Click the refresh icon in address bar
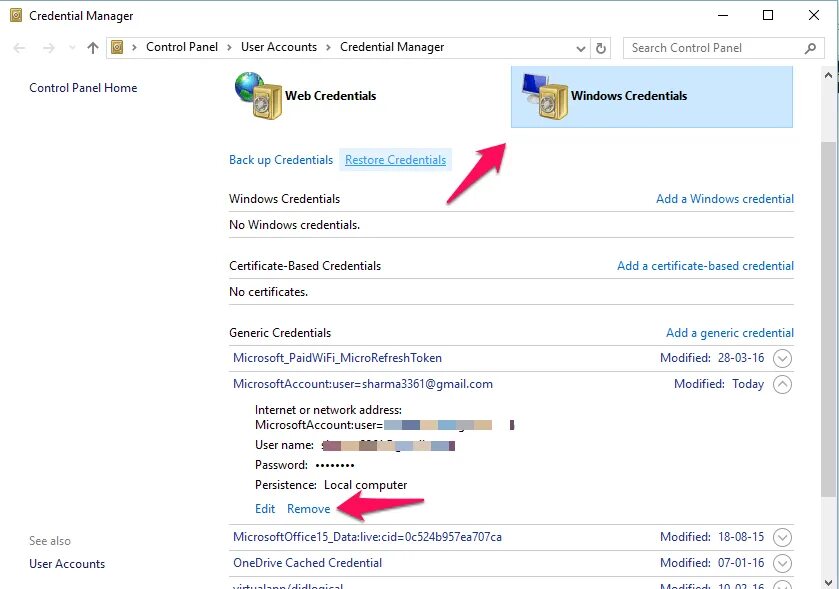The height and width of the screenshot is (589, 839). (x=601, y=48)
